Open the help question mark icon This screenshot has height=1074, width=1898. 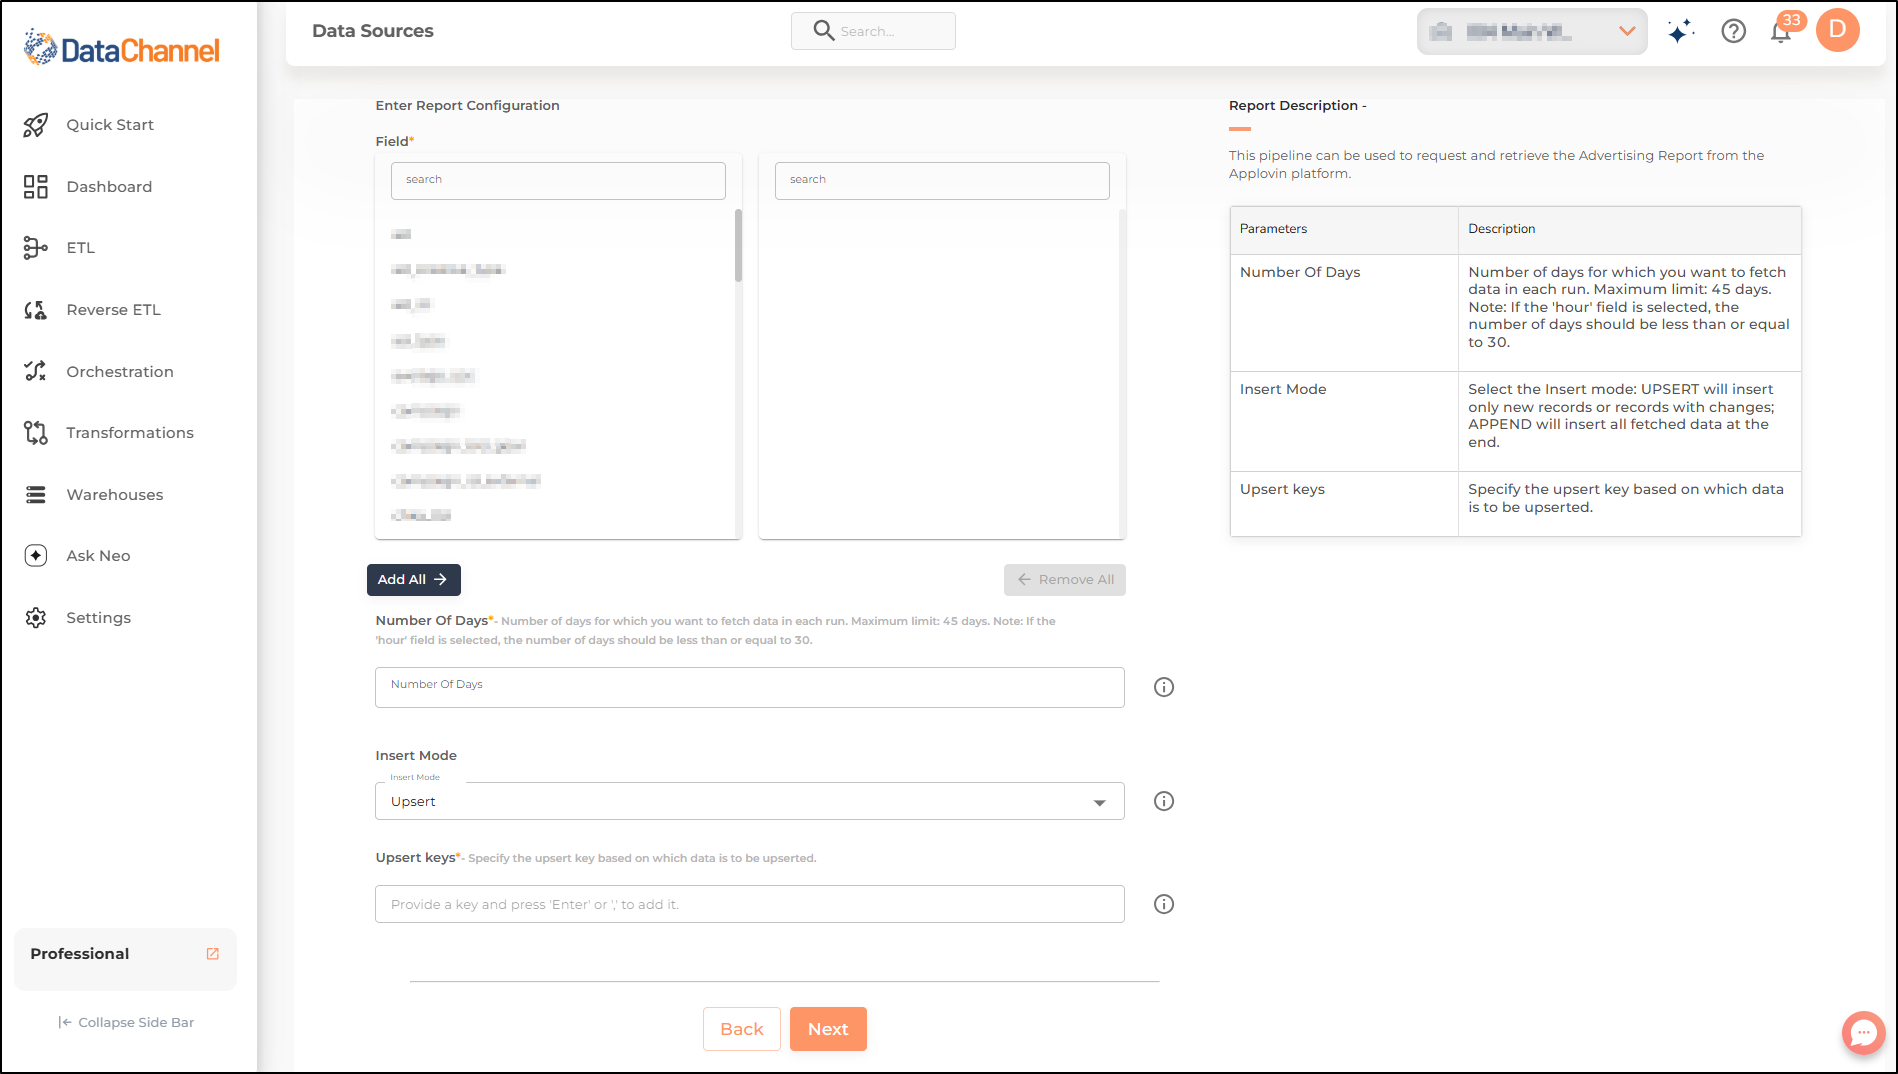click(1733, 31)
